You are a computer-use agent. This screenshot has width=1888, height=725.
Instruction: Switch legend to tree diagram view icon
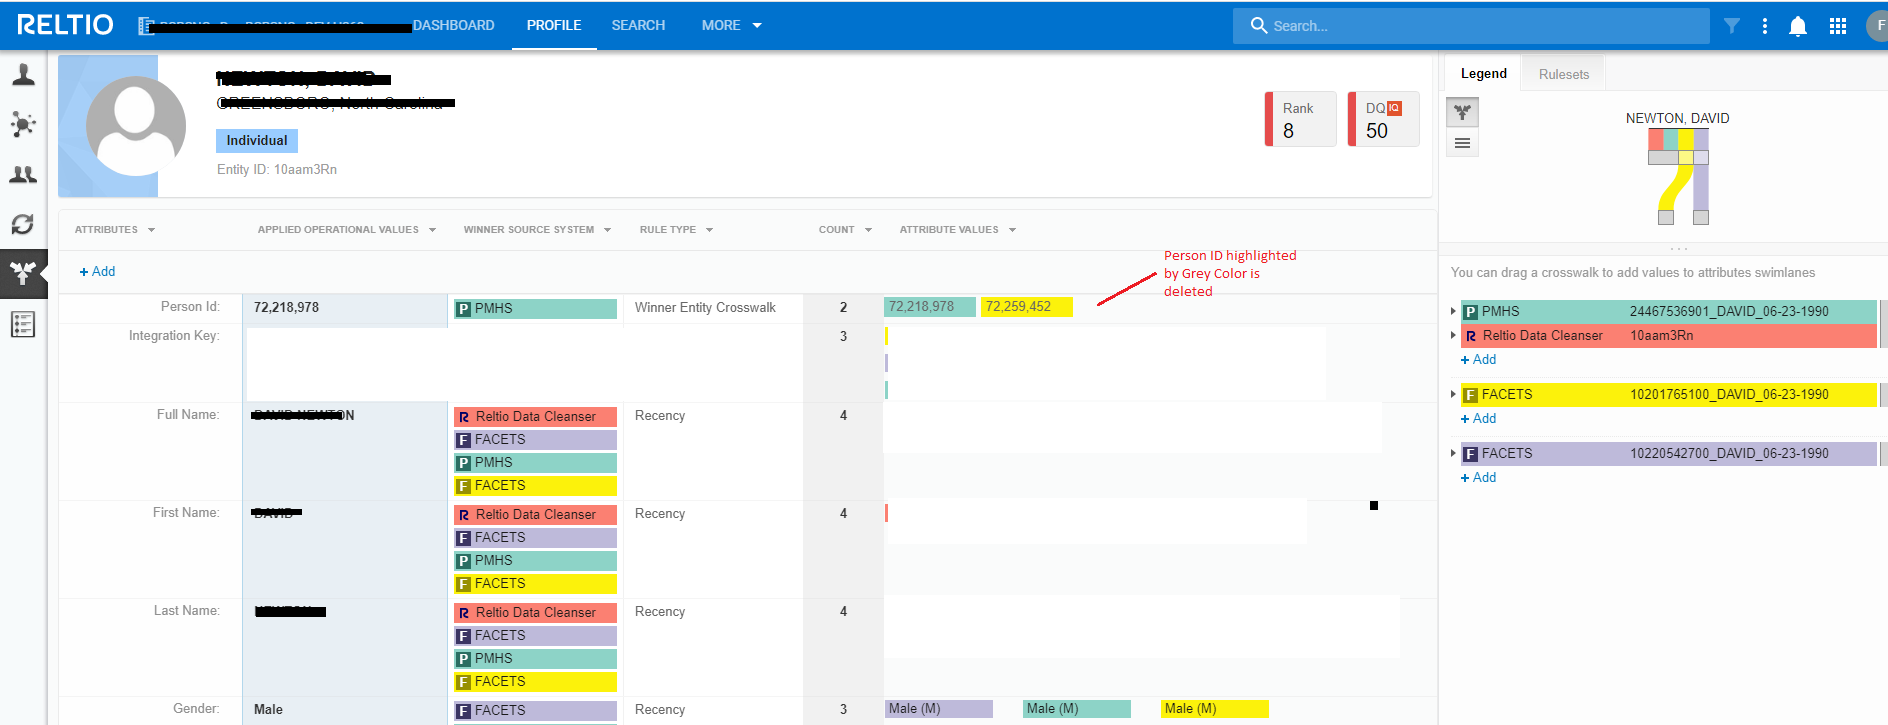[1462, 112]
